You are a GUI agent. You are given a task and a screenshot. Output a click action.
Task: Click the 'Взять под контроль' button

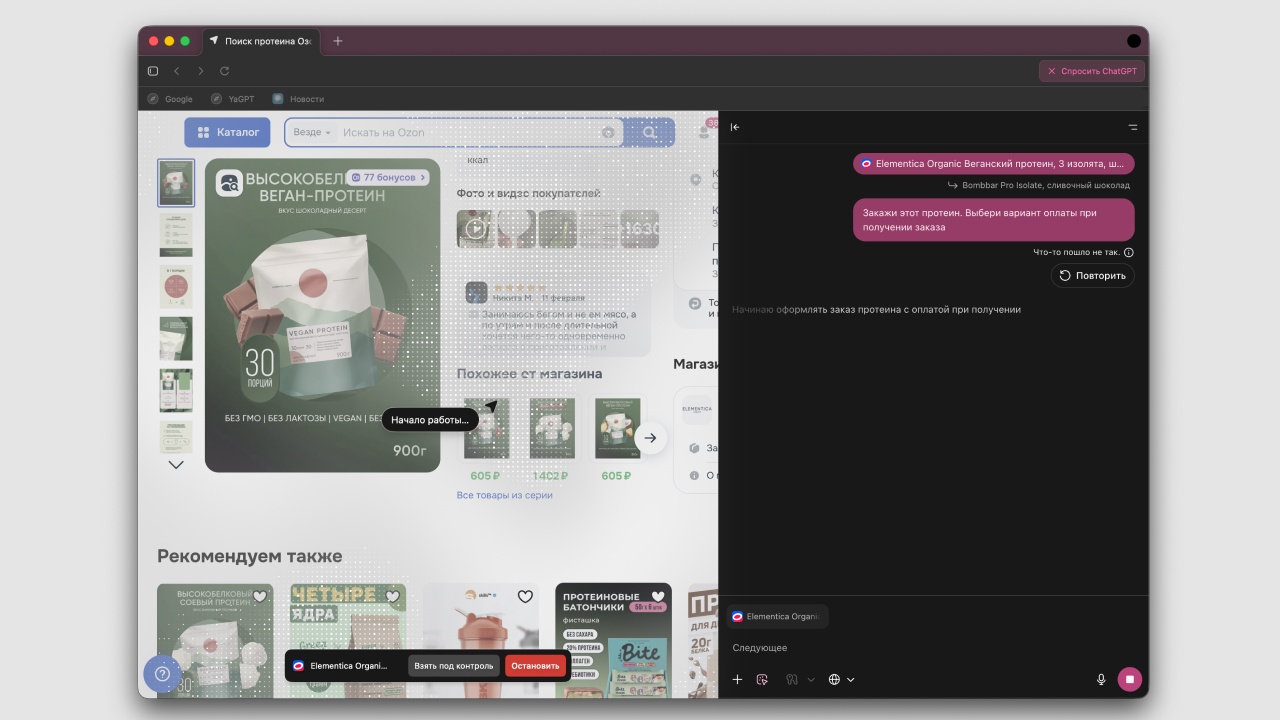click(x=454, y=666)
